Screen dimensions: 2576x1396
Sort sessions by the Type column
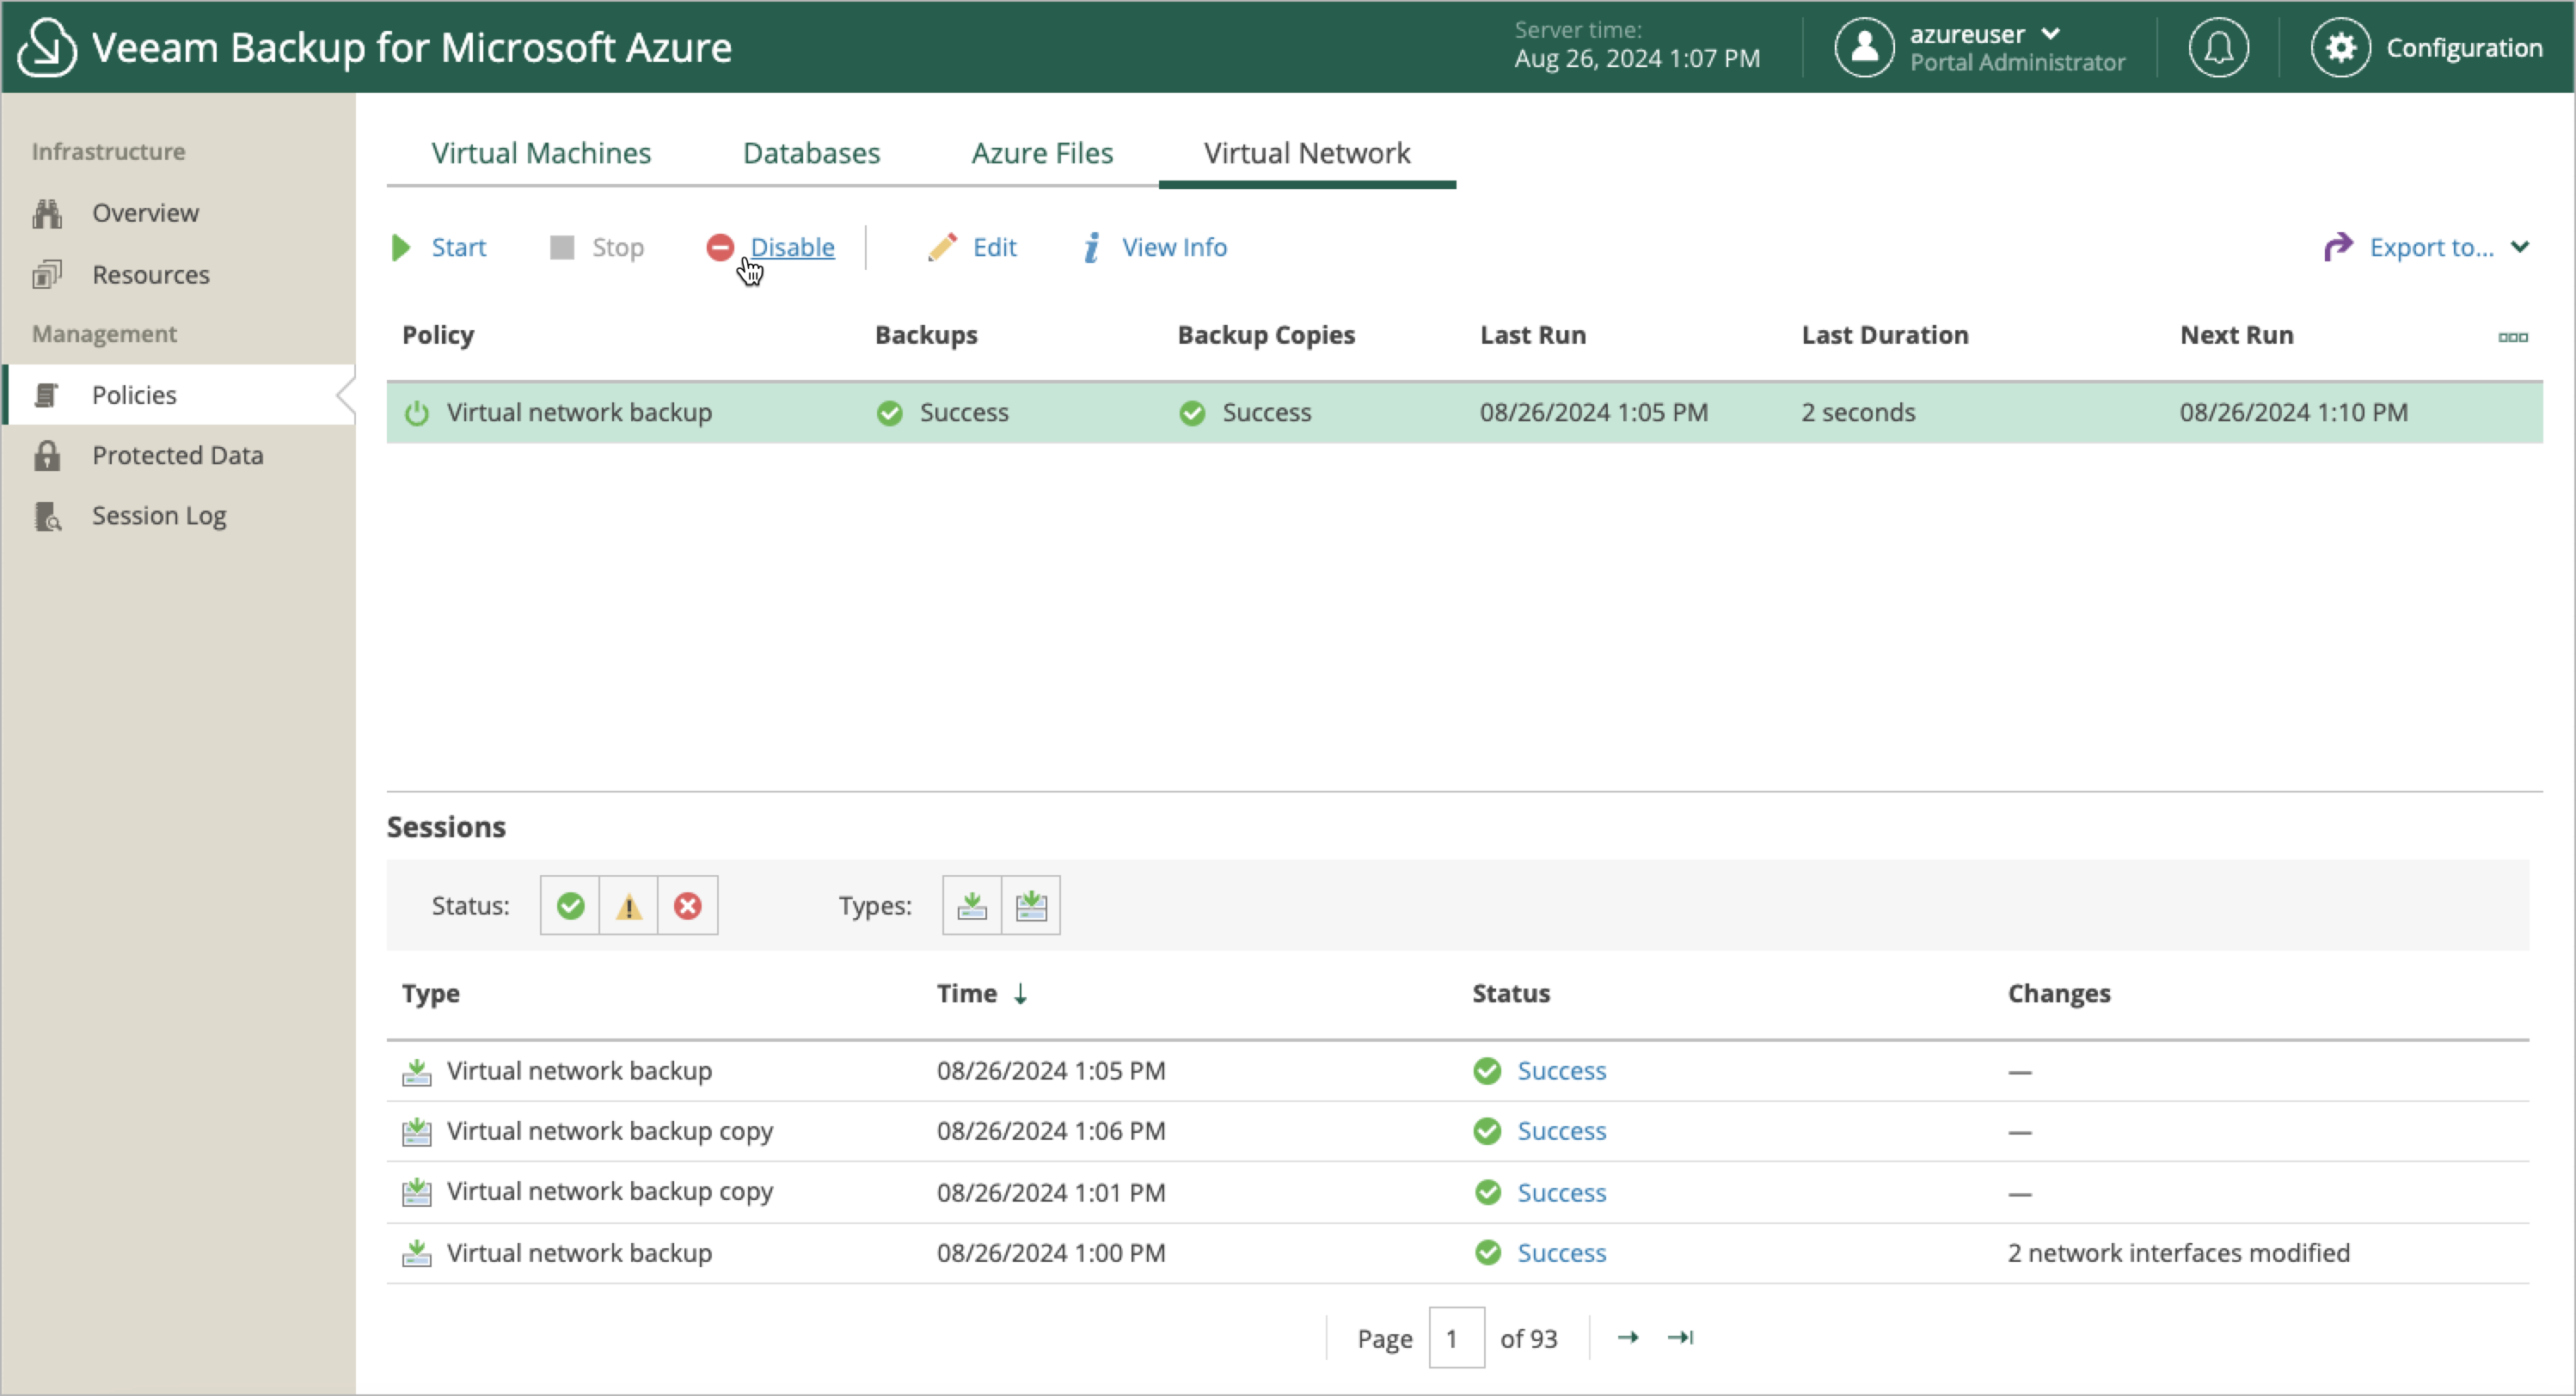coord(431,993)
